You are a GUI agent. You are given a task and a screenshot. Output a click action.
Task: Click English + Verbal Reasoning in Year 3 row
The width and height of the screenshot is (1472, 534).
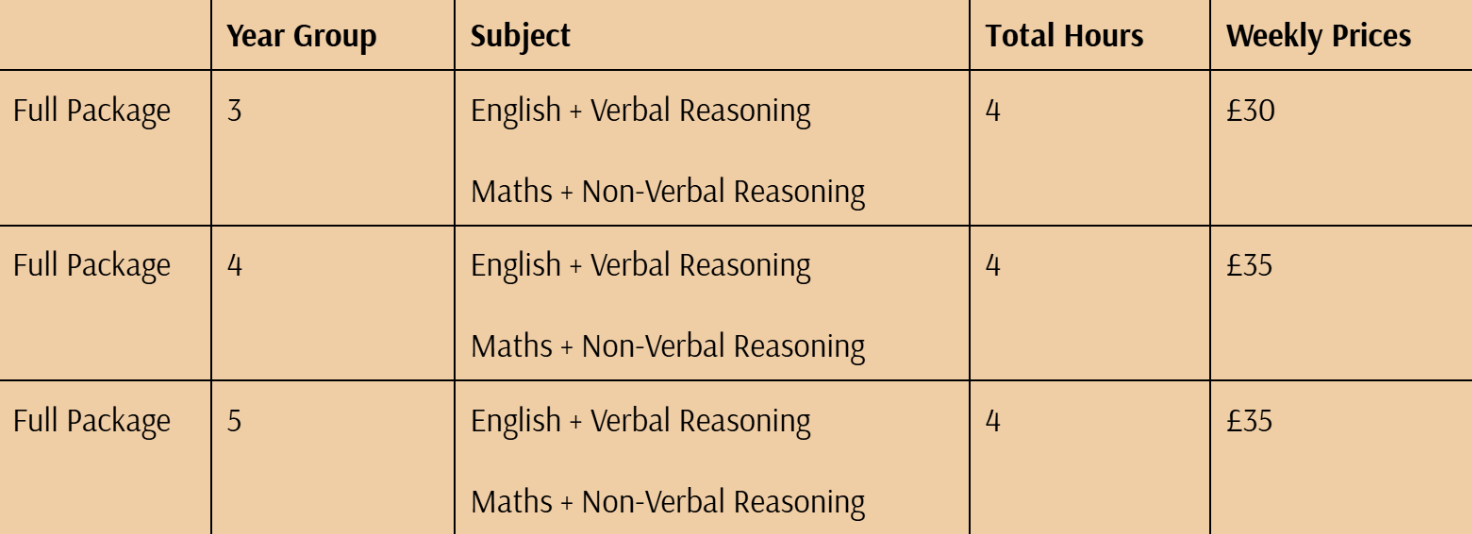pyautogui.click(x=641, y=110)
